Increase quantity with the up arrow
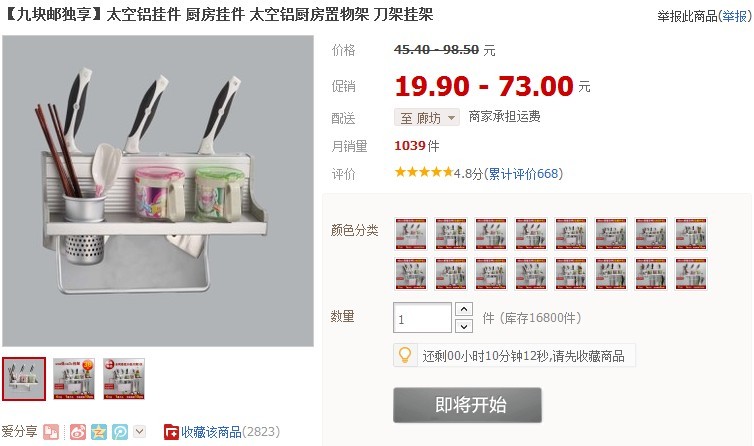The image size is (754, 446). pyautogui.click(x=464, y=309)
